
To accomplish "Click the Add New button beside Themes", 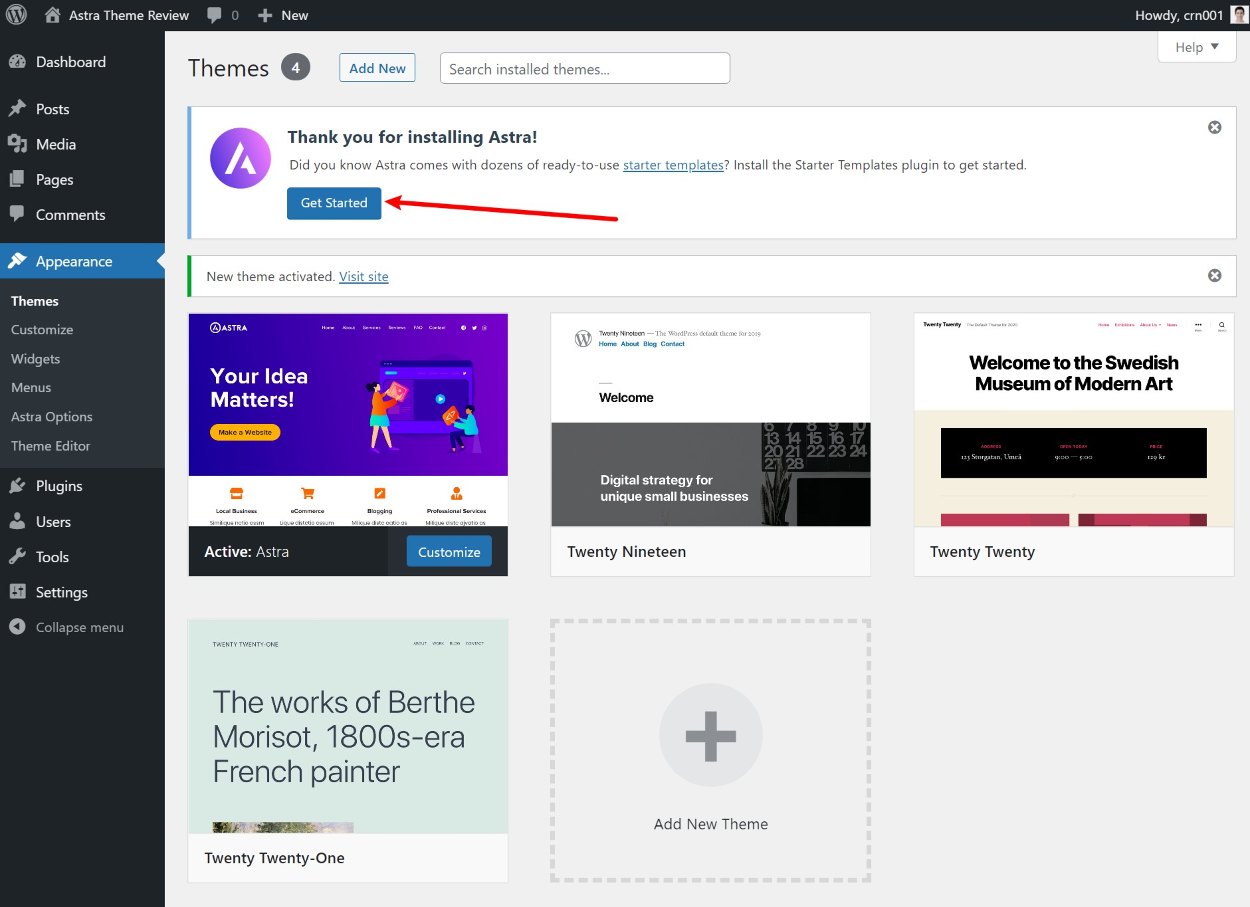I will point(377,68).
